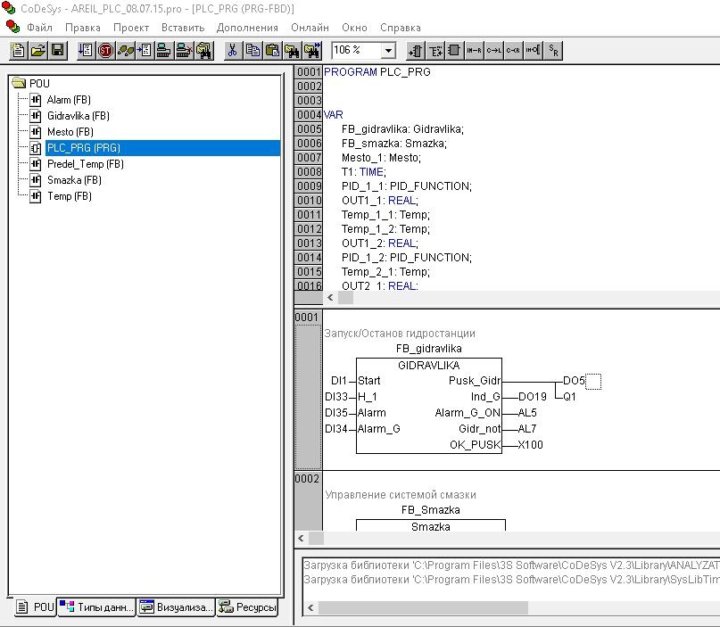Select Gidravlika (FB) in the POU tree
The height and width of the screenshot is (627, 720).
77,116
